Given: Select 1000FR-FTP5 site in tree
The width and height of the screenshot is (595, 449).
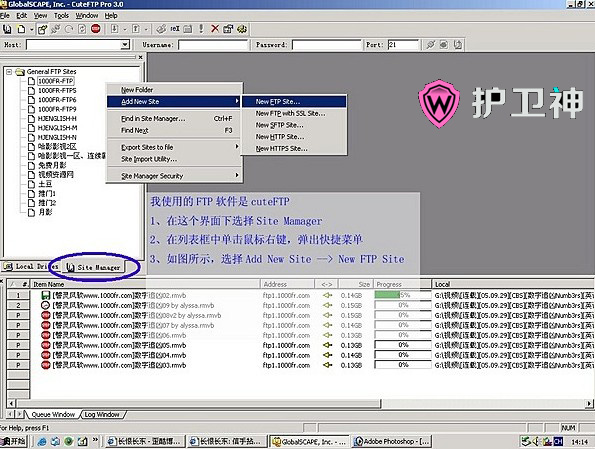Looking at the screenshot, I should click(x=57, y=90).
